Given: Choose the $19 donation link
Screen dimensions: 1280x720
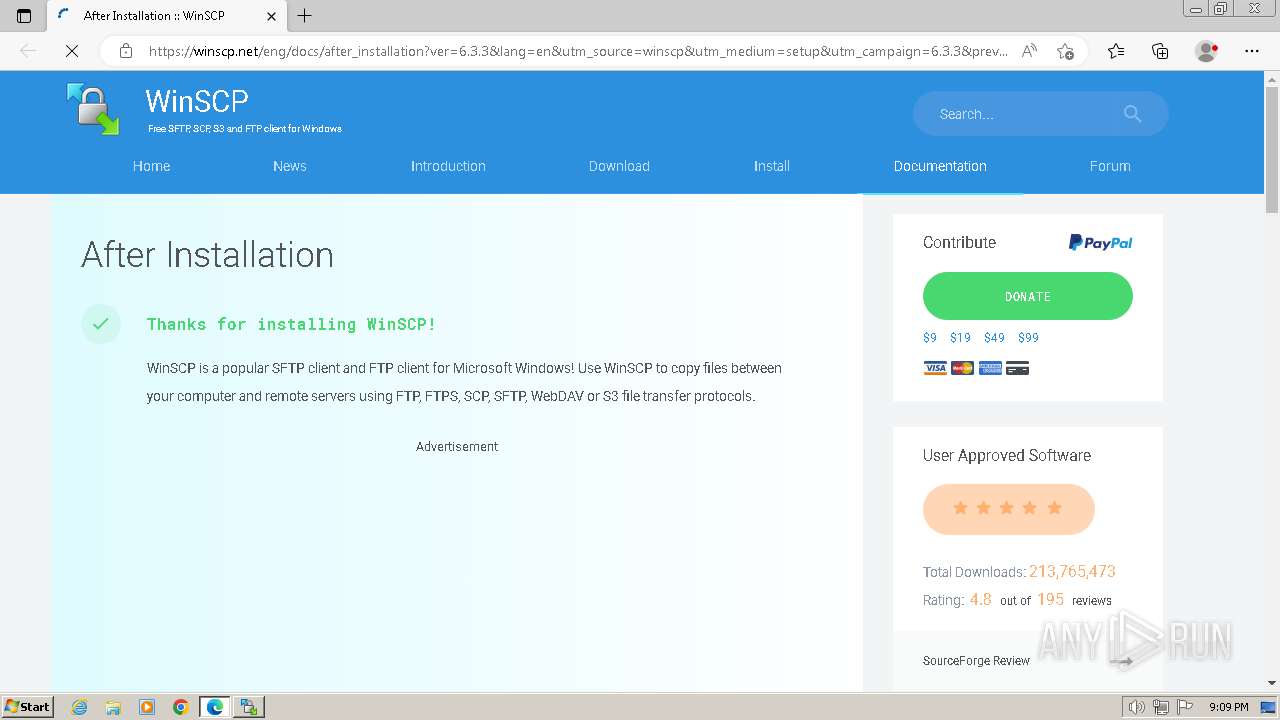Looking at the screenshot, I should click(960, 338).
